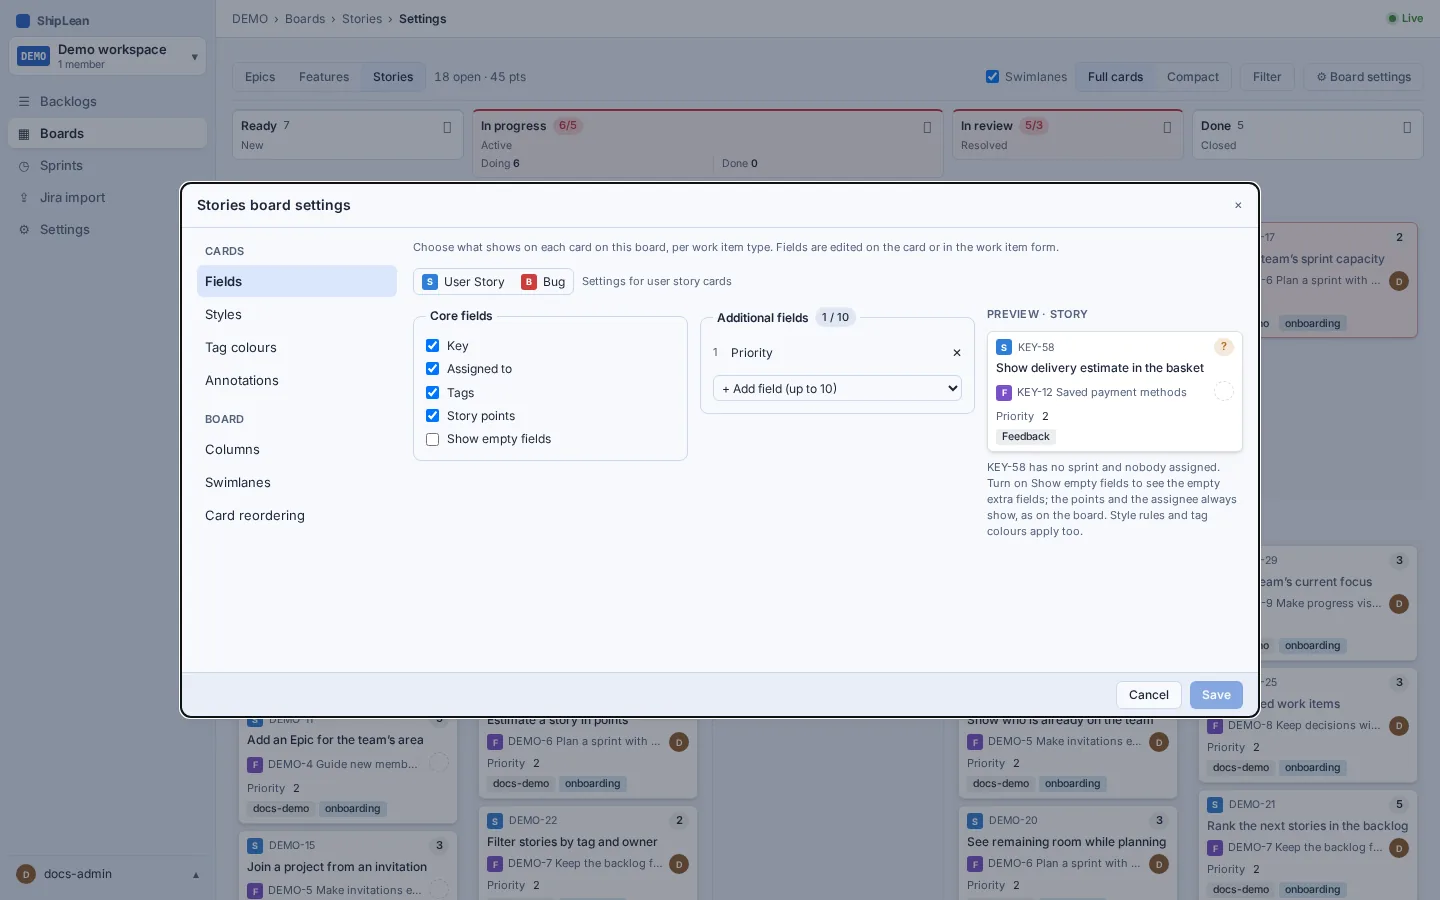1440x900 pixels.
Task: Collapse the Done column using its icon
Action: pyautogui.click(x=1407, y=127)
